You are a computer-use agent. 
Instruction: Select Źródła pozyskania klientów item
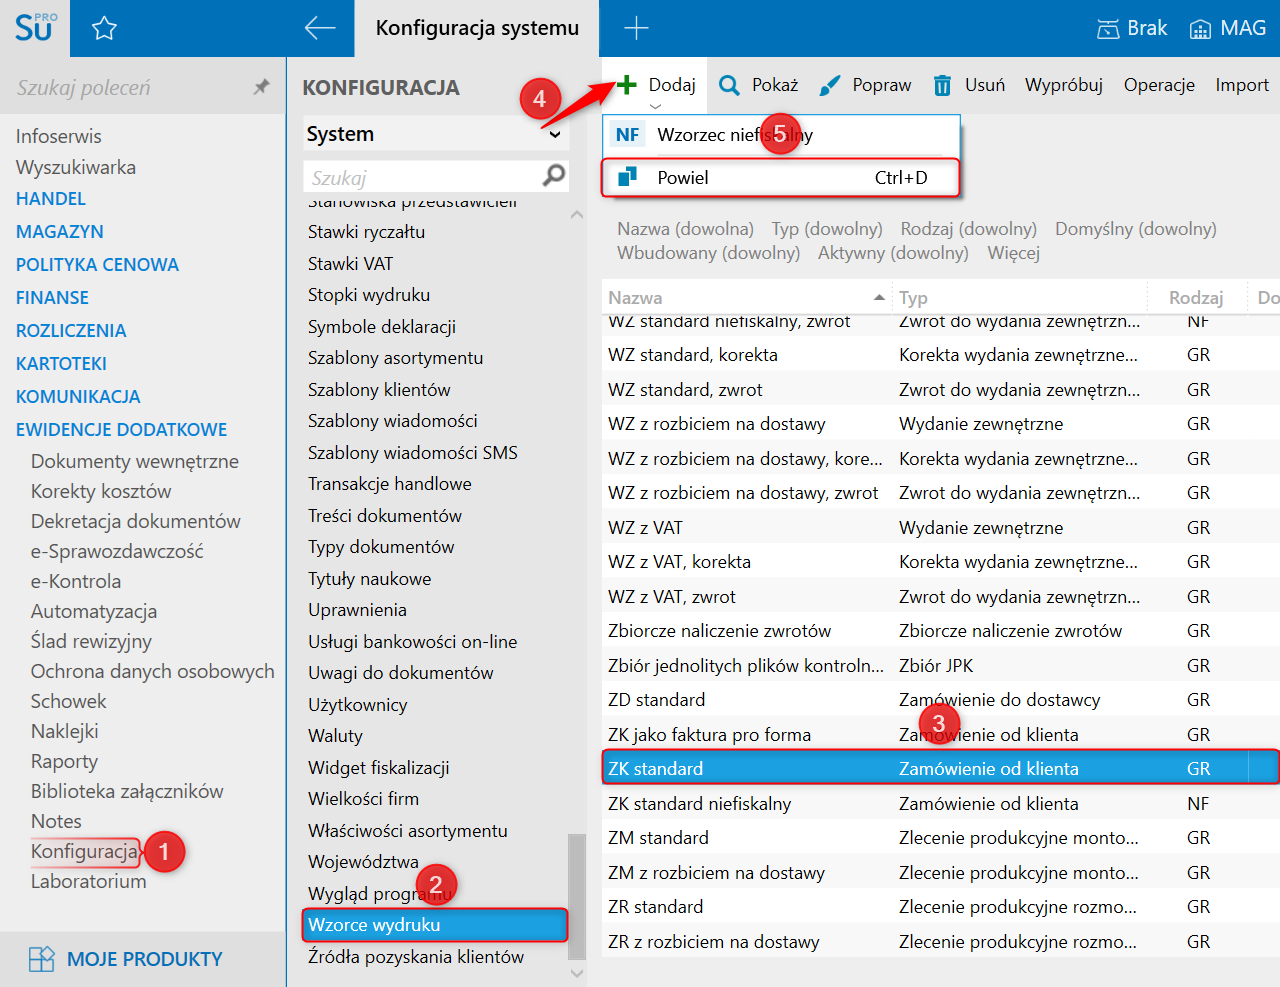(416, 957)
